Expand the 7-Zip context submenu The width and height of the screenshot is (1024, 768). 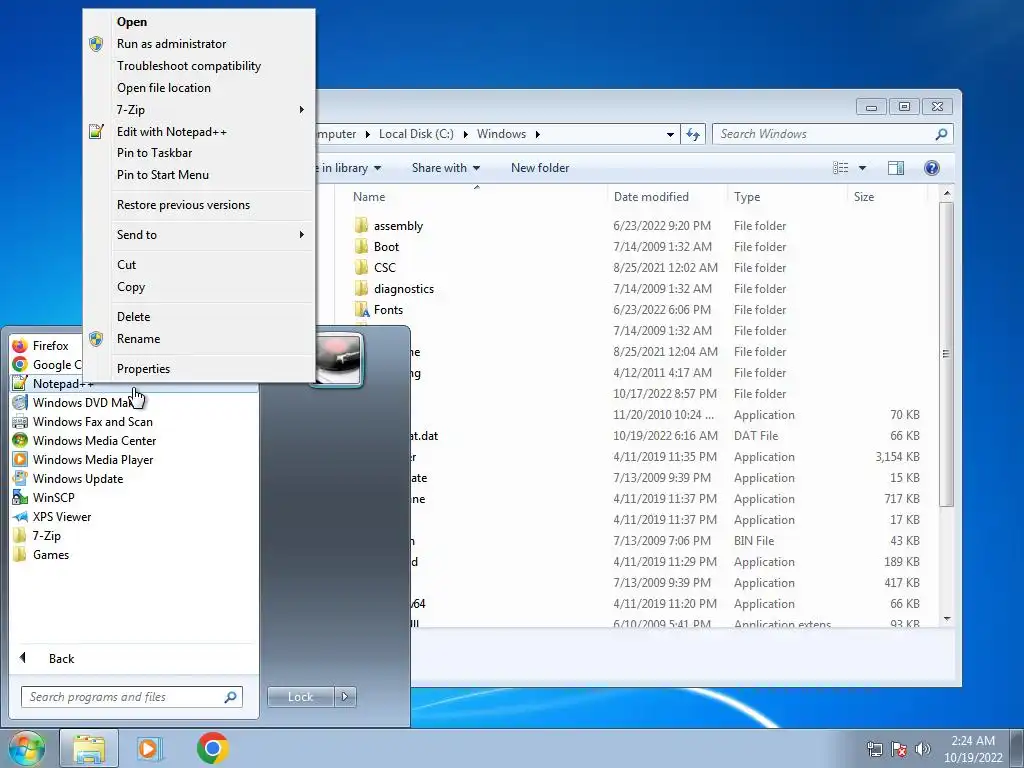pyautogui.click(x=302, y=109)
